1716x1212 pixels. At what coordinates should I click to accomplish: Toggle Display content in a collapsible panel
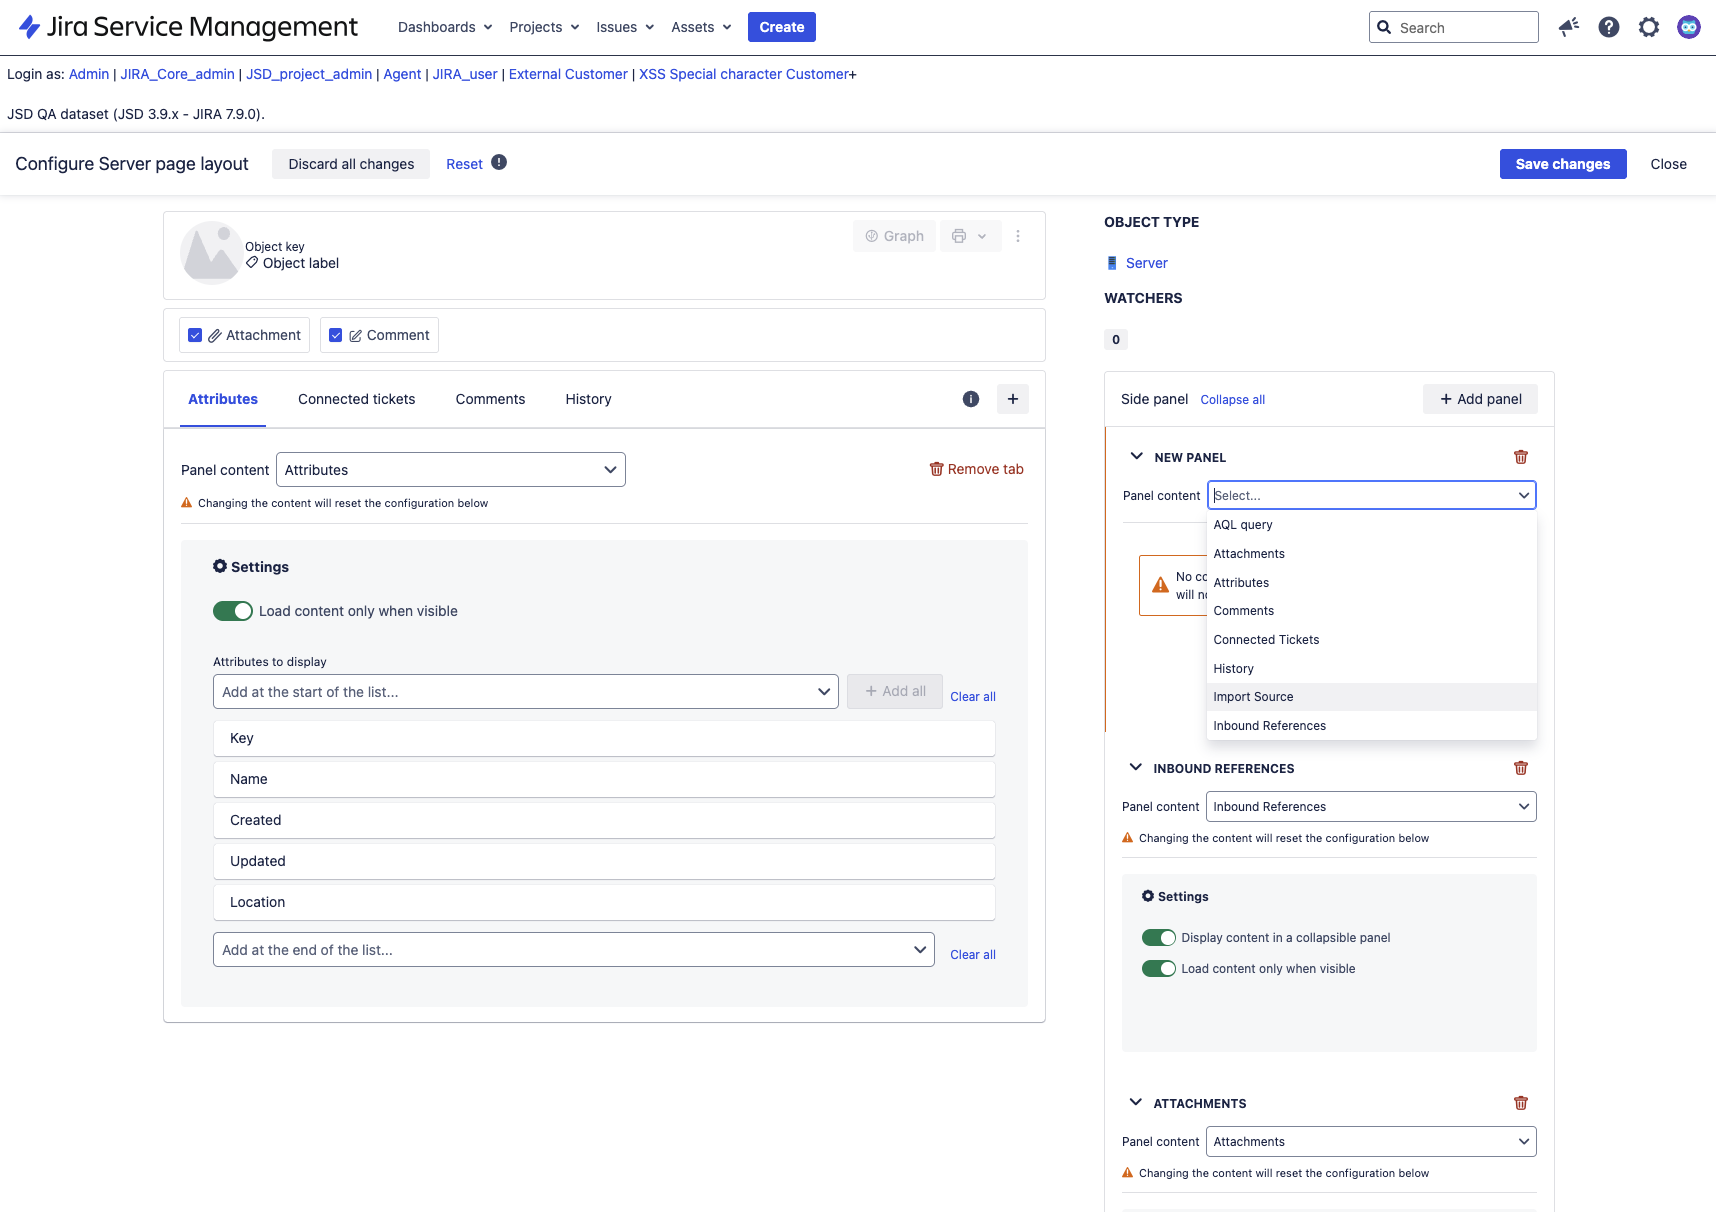coord(1159,938)
